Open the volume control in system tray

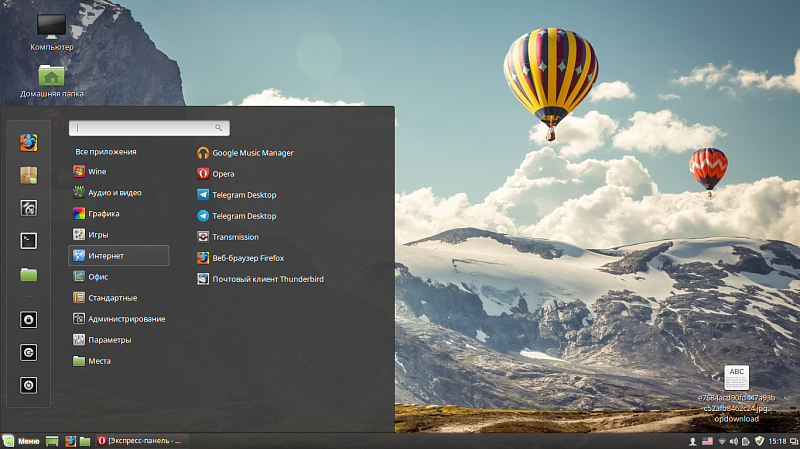(x=734, y=441)
